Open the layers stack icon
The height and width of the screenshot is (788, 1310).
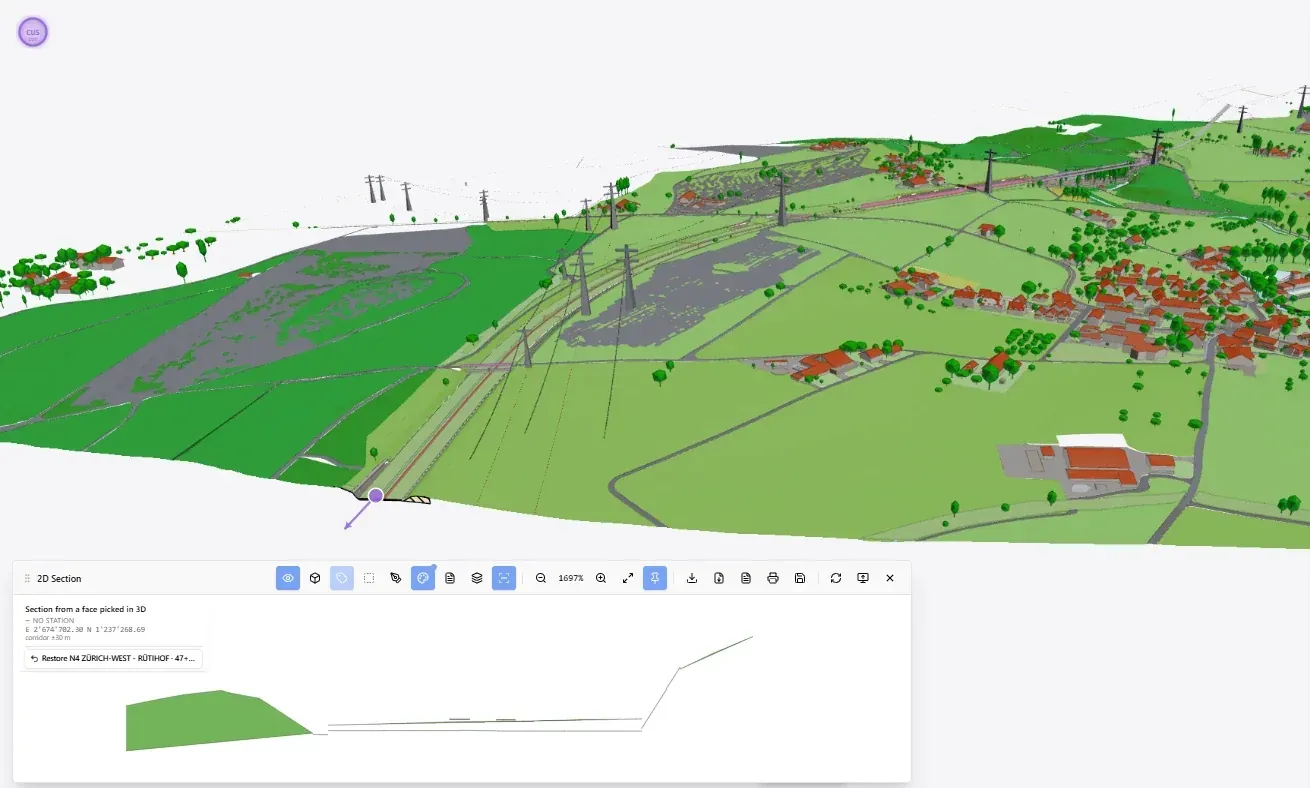click(x=477, y=578)
